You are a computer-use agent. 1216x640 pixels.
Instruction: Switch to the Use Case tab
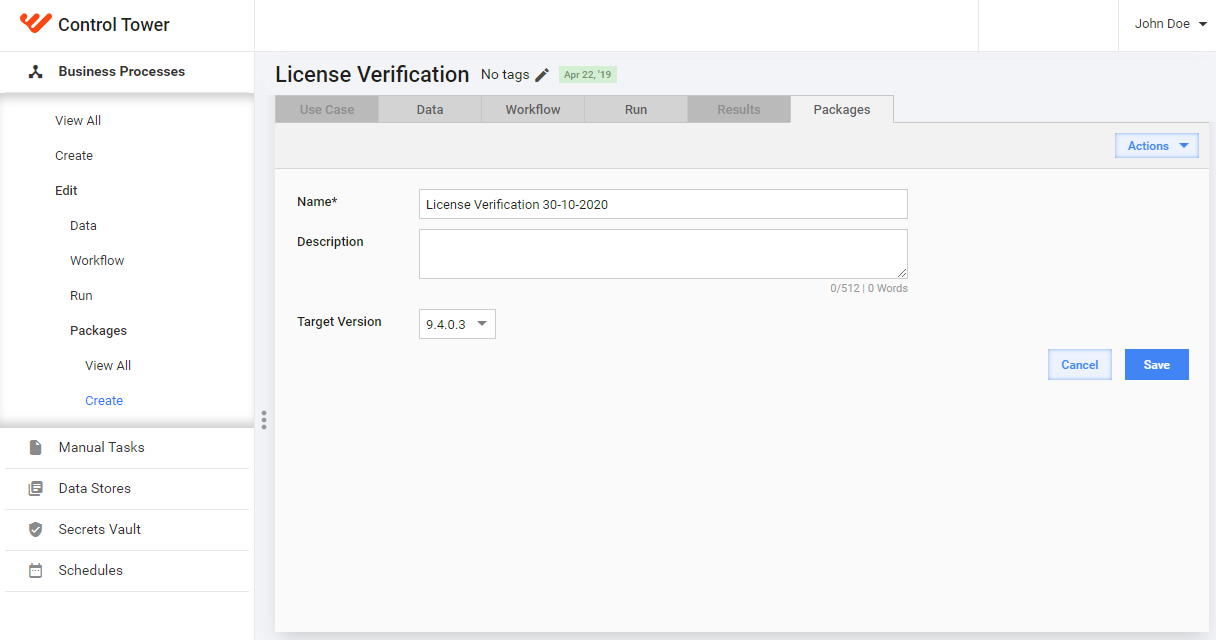tap(327, 110)
